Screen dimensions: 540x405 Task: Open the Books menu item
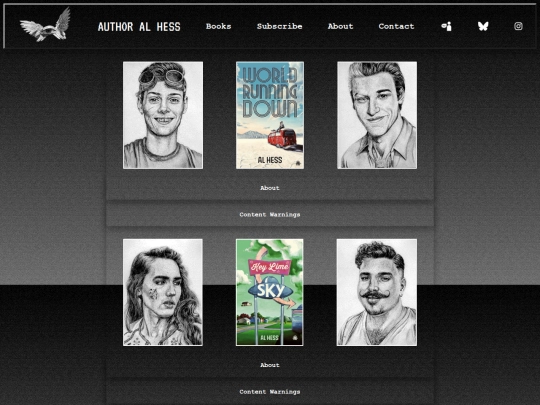[x=218, y=26]
